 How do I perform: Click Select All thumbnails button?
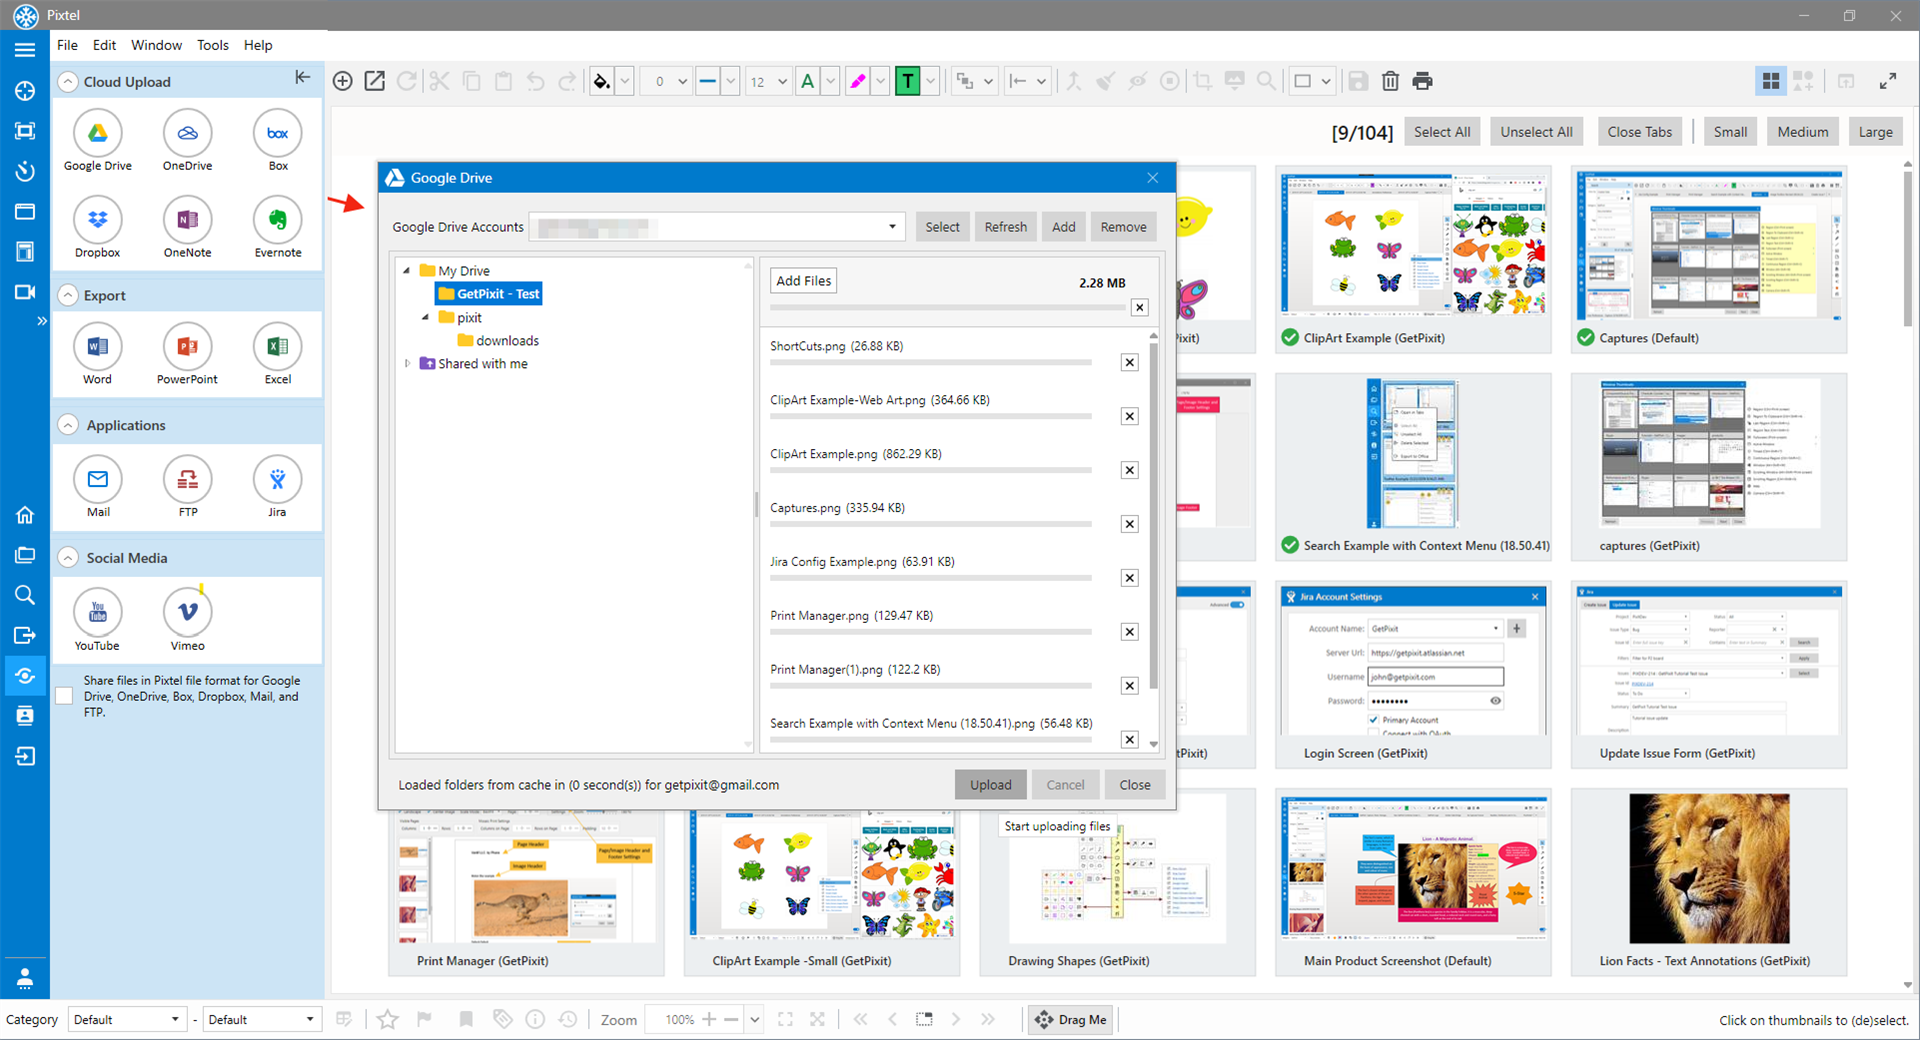click(x=1442, y=132)
